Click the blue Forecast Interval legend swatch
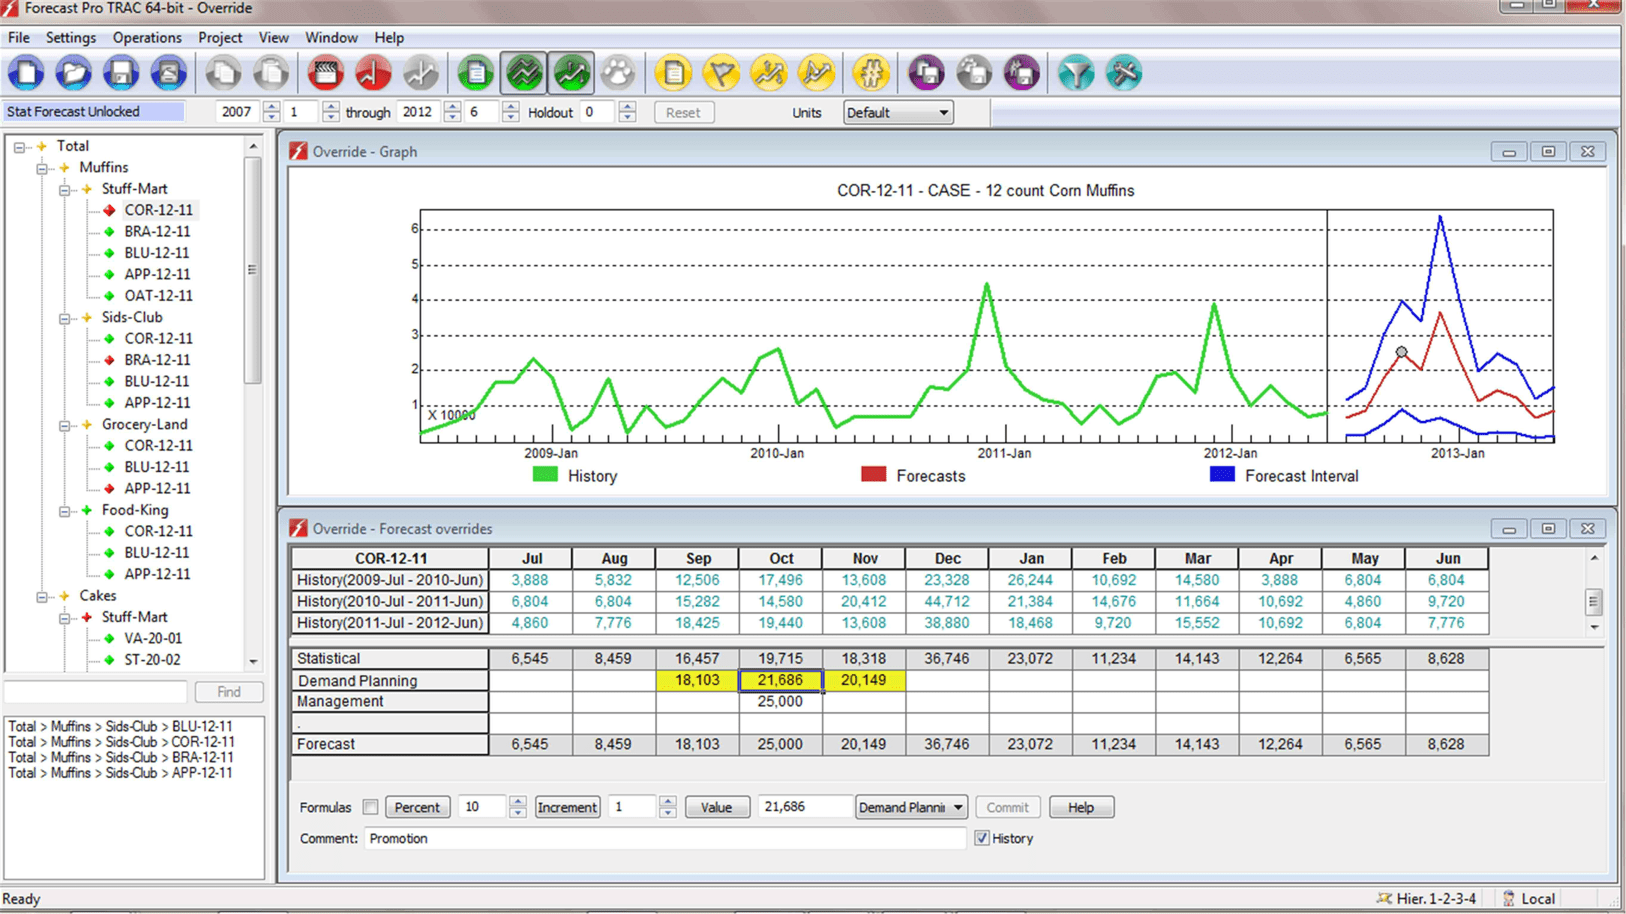1626x914 pixels. tap(1222, 475)
